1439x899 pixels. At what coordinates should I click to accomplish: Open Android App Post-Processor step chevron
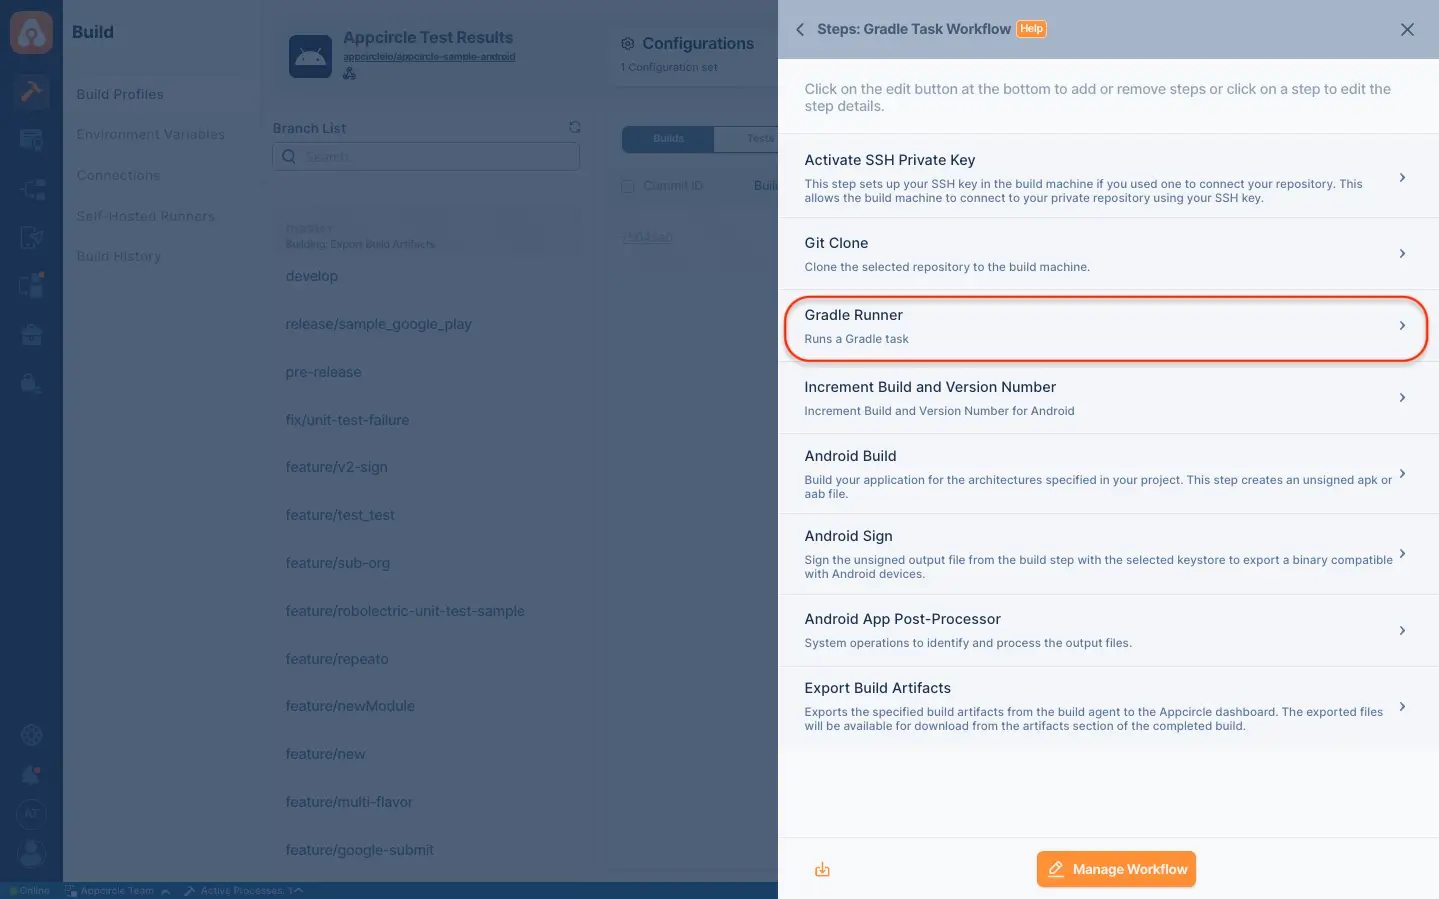(x=1402, y=631)
